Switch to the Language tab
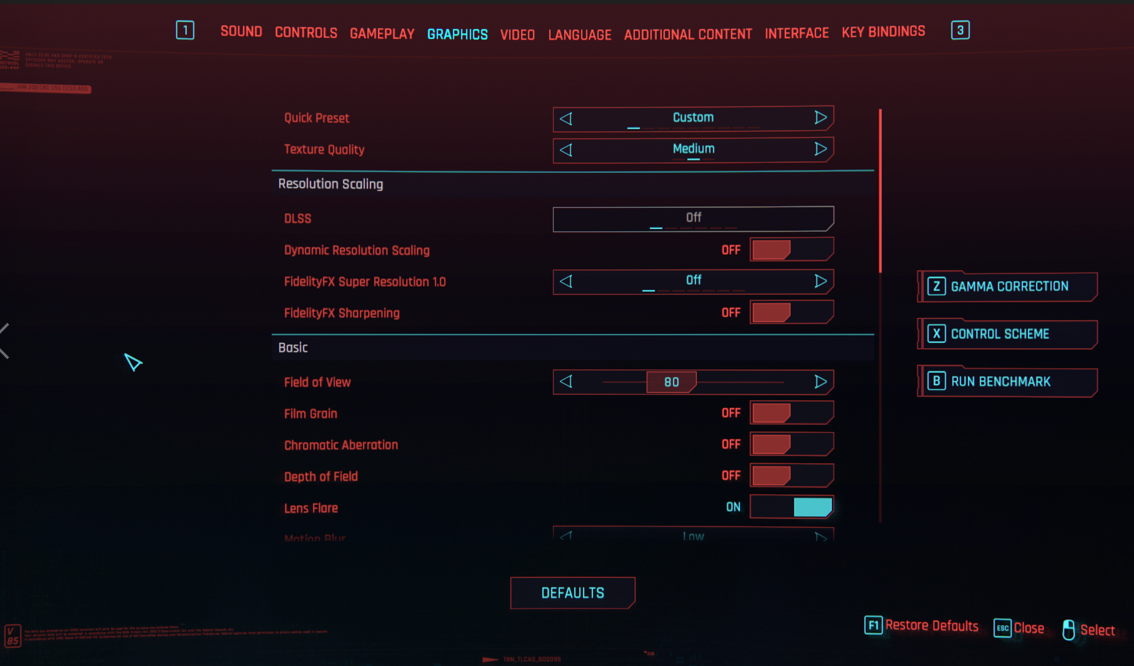 coord(579,34)
